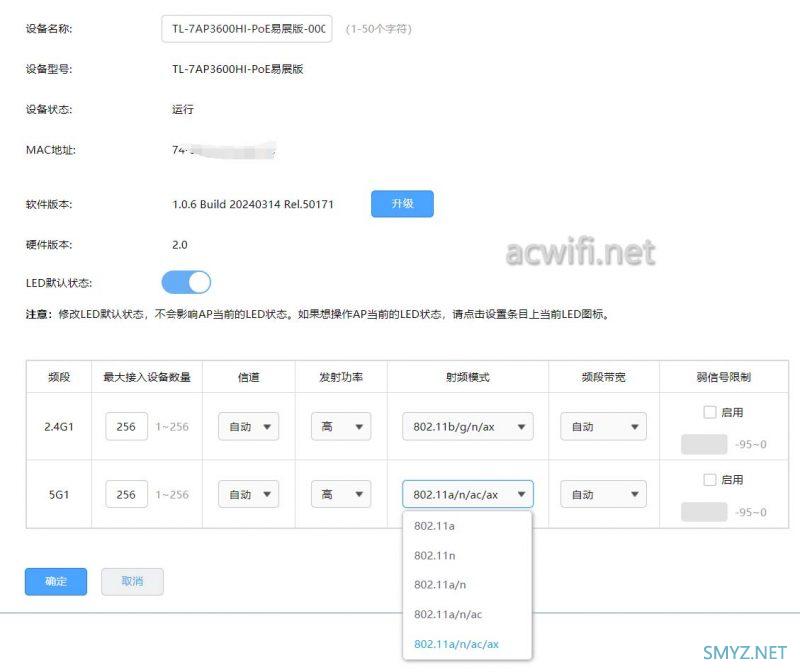Open the 5G1 bandwidth dropdown
Viewport: 800px width, 672px height.
[602, 495]
